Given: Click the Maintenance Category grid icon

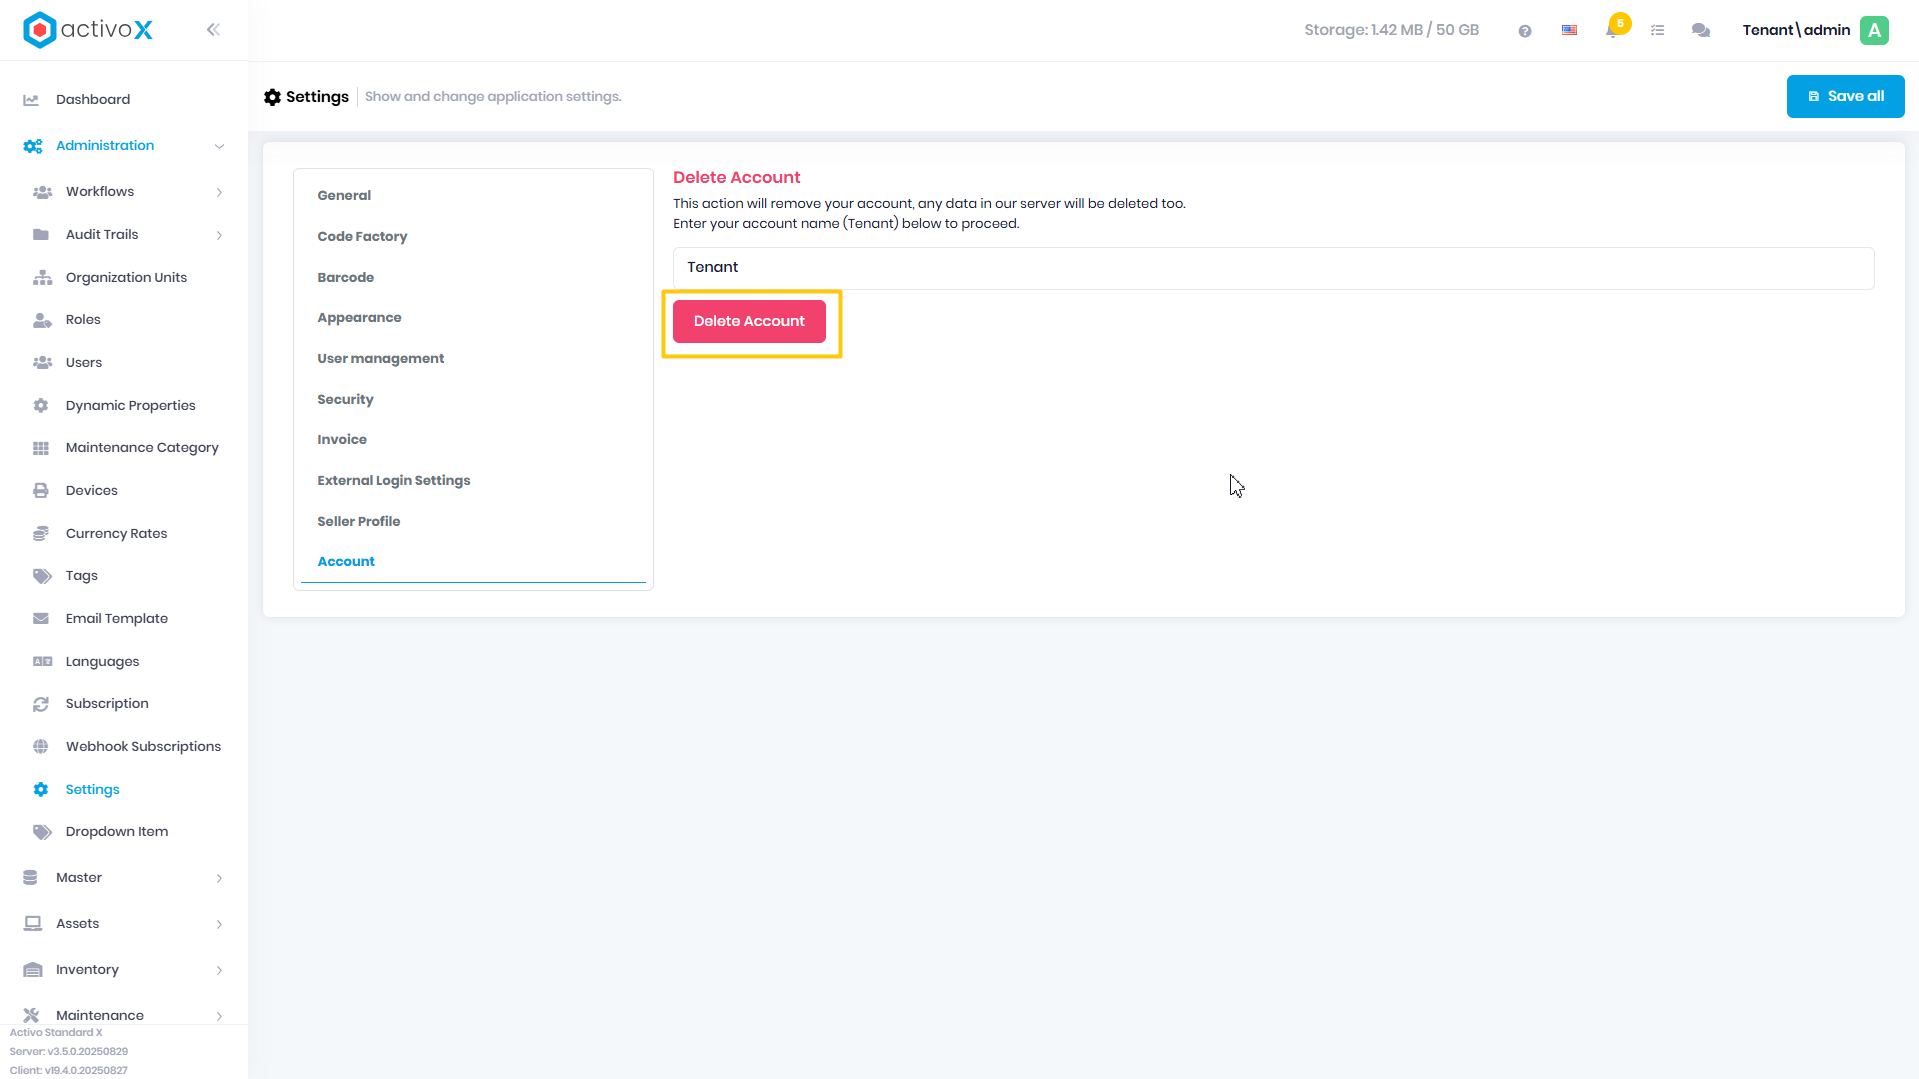Looking at the screenshot, I should (x=41, y=448).
